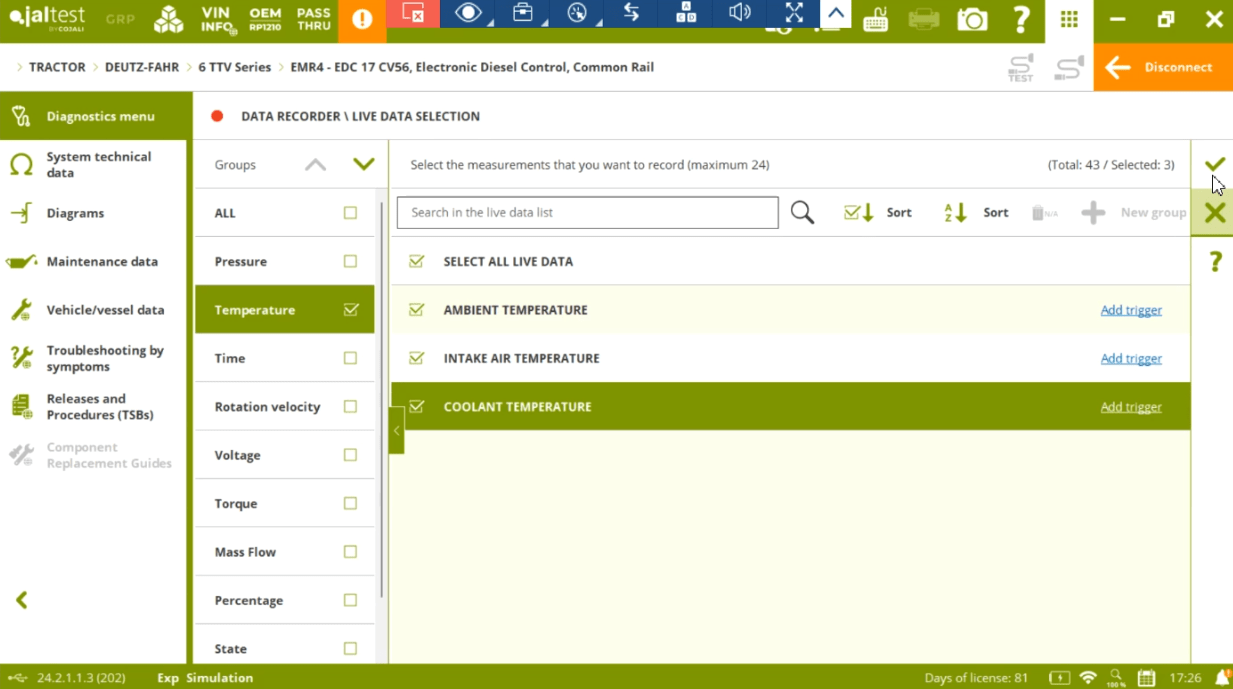Open the camera screenshot tool

971,20
